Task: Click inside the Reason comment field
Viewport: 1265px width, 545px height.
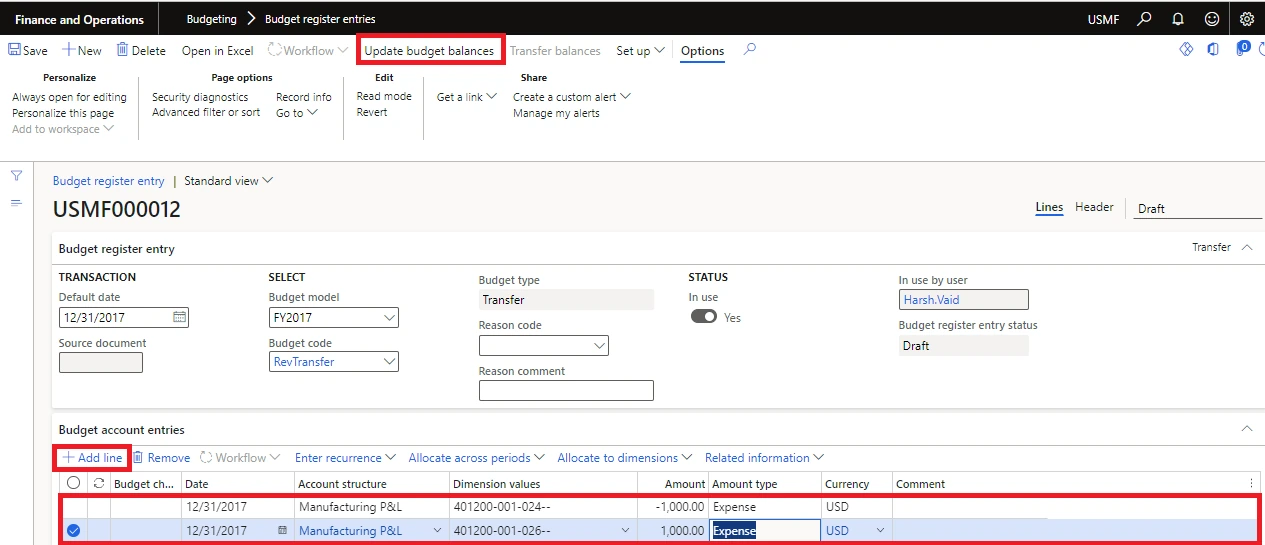Action: [x=566, y=390]
